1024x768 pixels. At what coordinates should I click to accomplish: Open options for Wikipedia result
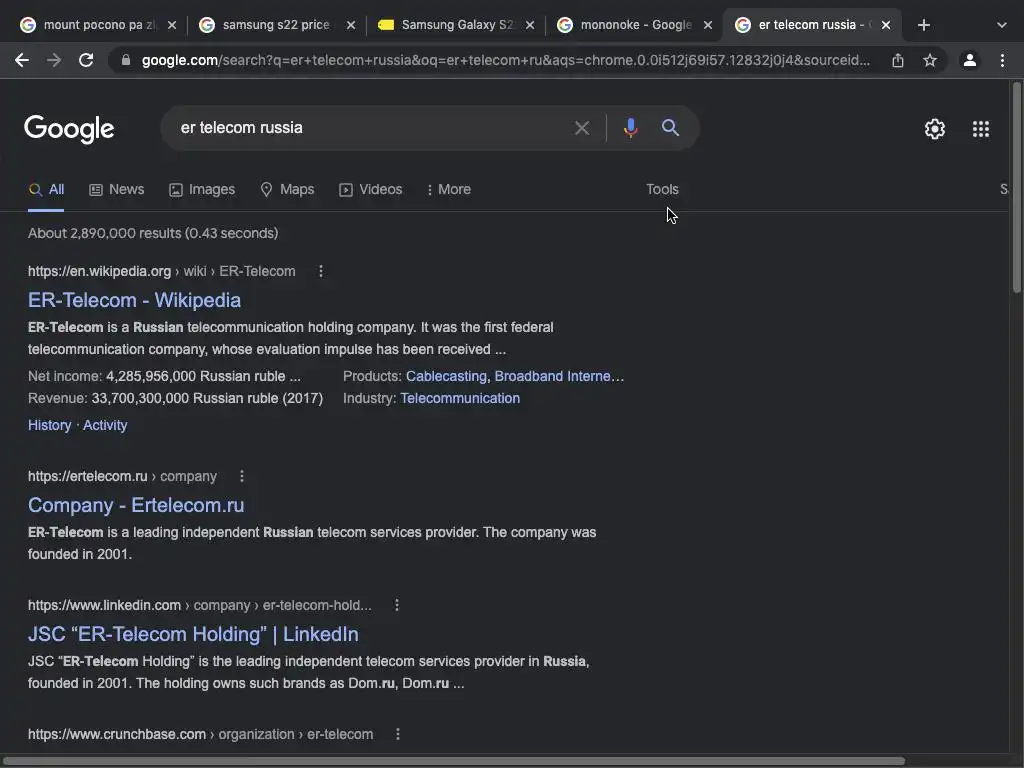pos(321,271)
